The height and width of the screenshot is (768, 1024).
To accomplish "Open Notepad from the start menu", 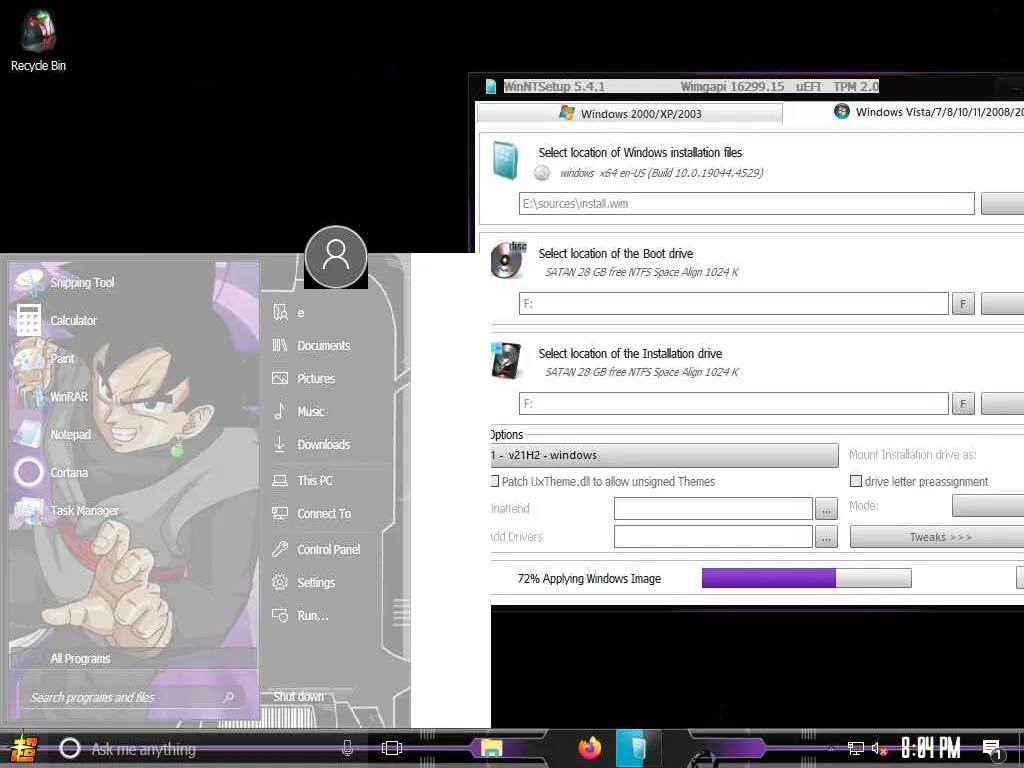I will point(54,434).
